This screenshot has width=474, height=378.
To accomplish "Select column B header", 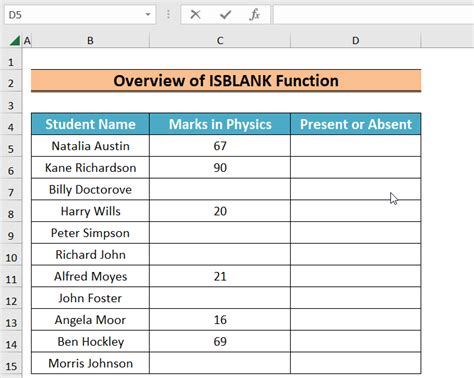I will pos(90,41).
